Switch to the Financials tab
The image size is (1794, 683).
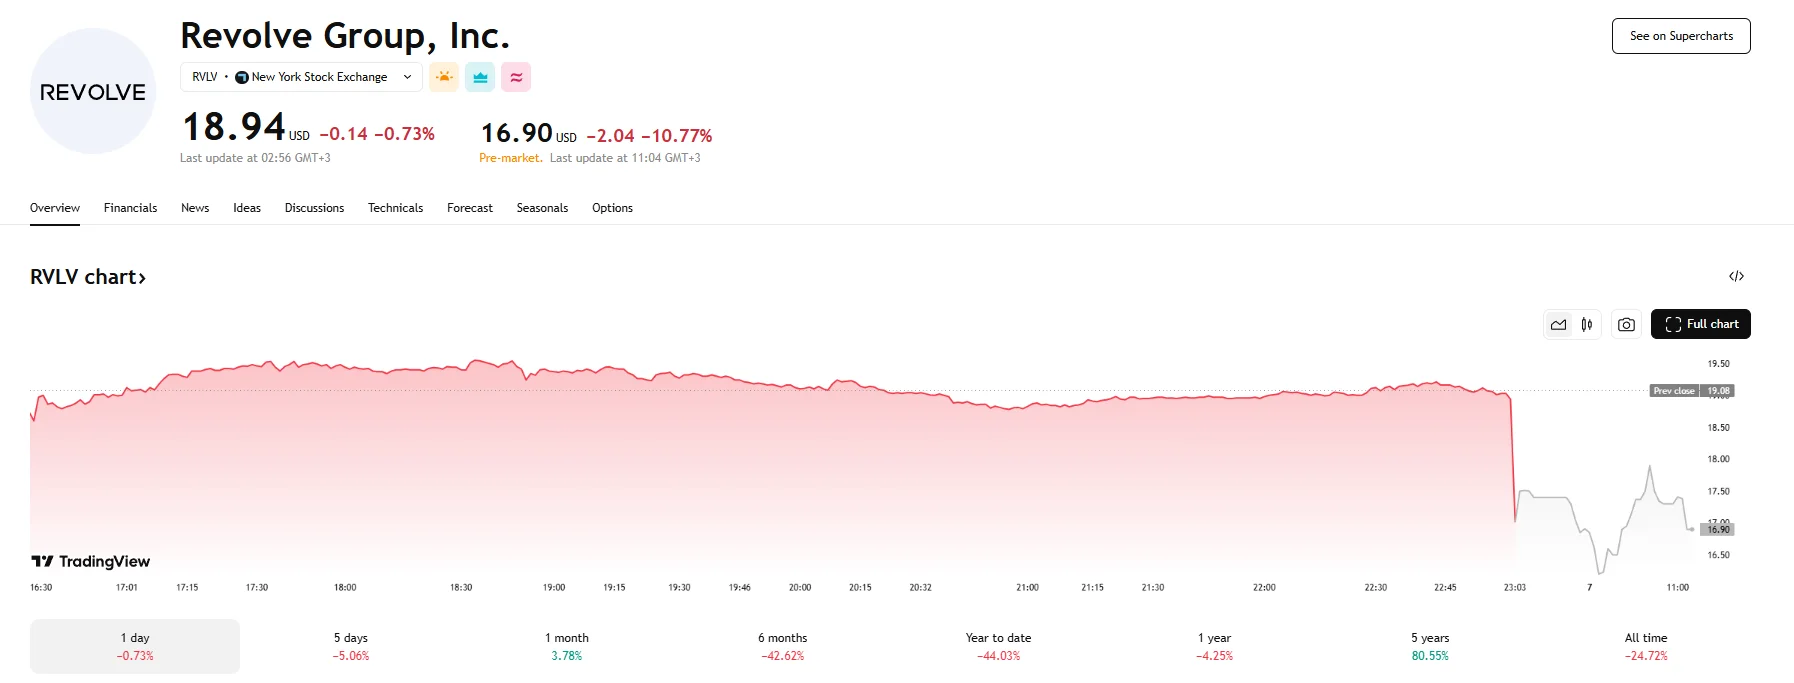130,208
